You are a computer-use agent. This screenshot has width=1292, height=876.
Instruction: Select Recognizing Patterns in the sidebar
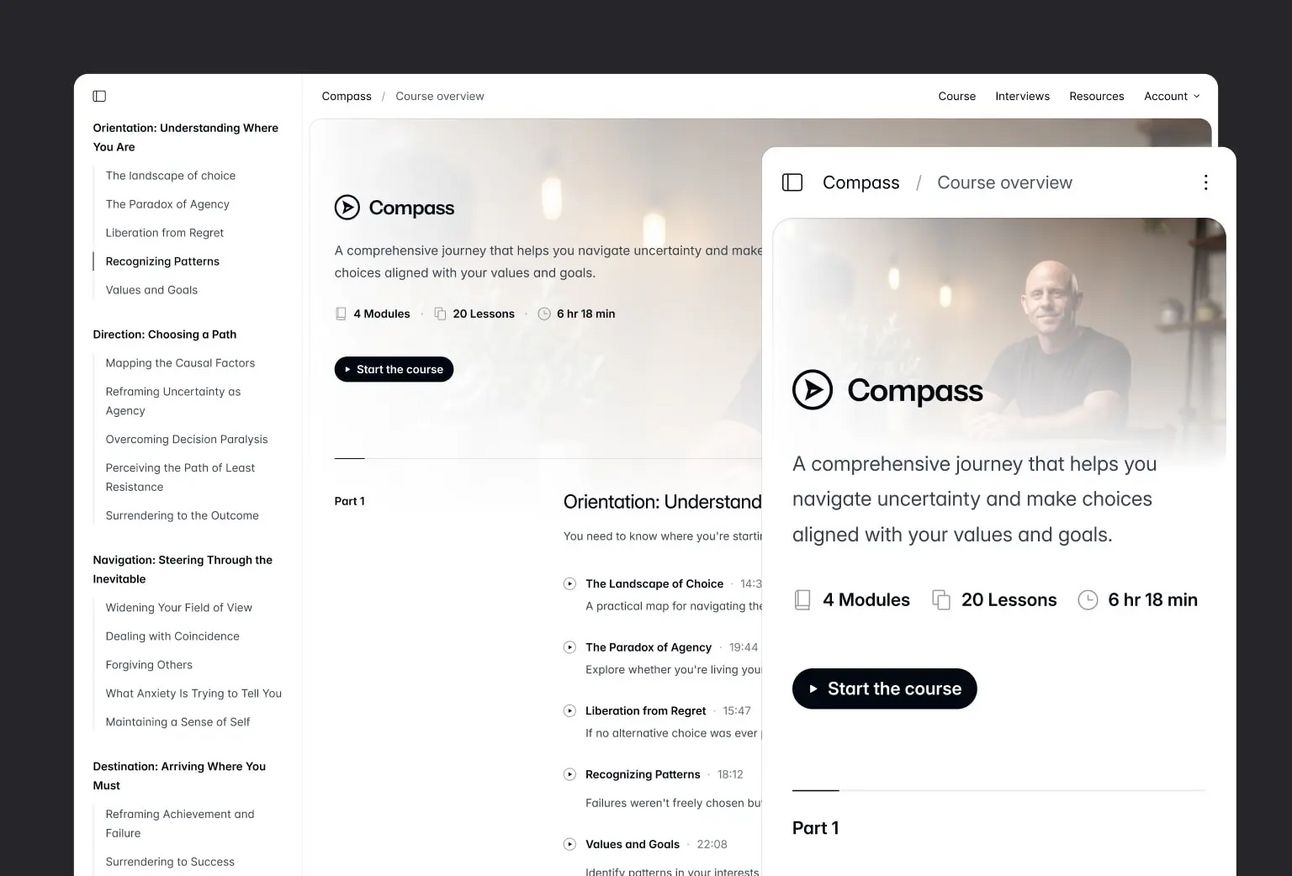pyautogui.click(x=163, y=261)
